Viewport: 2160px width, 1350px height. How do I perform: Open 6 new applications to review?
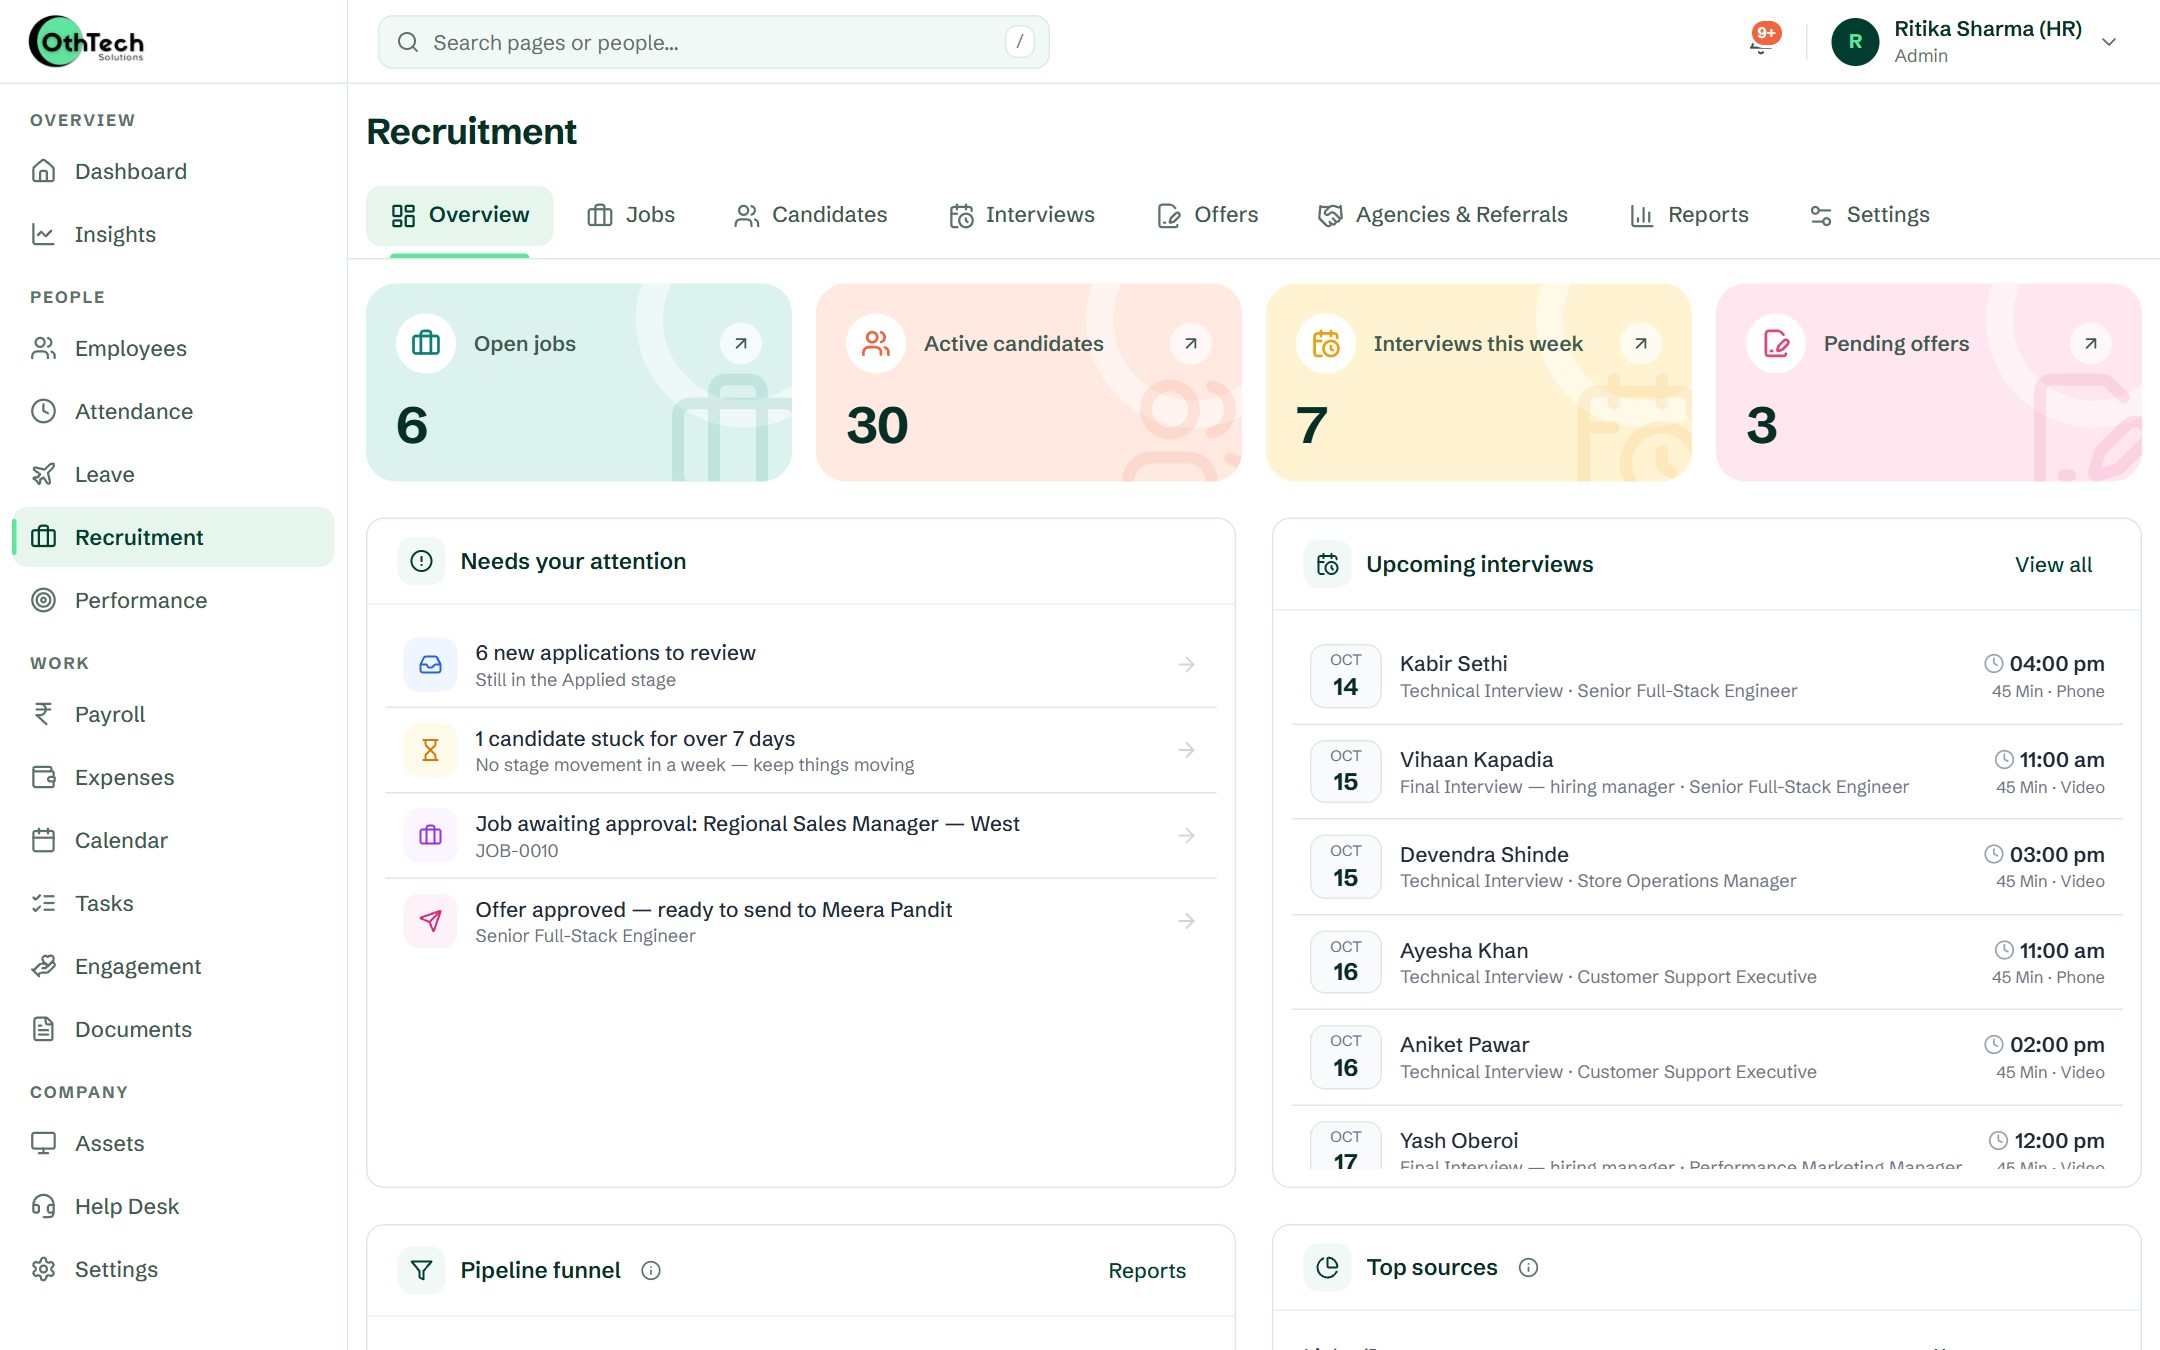(800, 665)
